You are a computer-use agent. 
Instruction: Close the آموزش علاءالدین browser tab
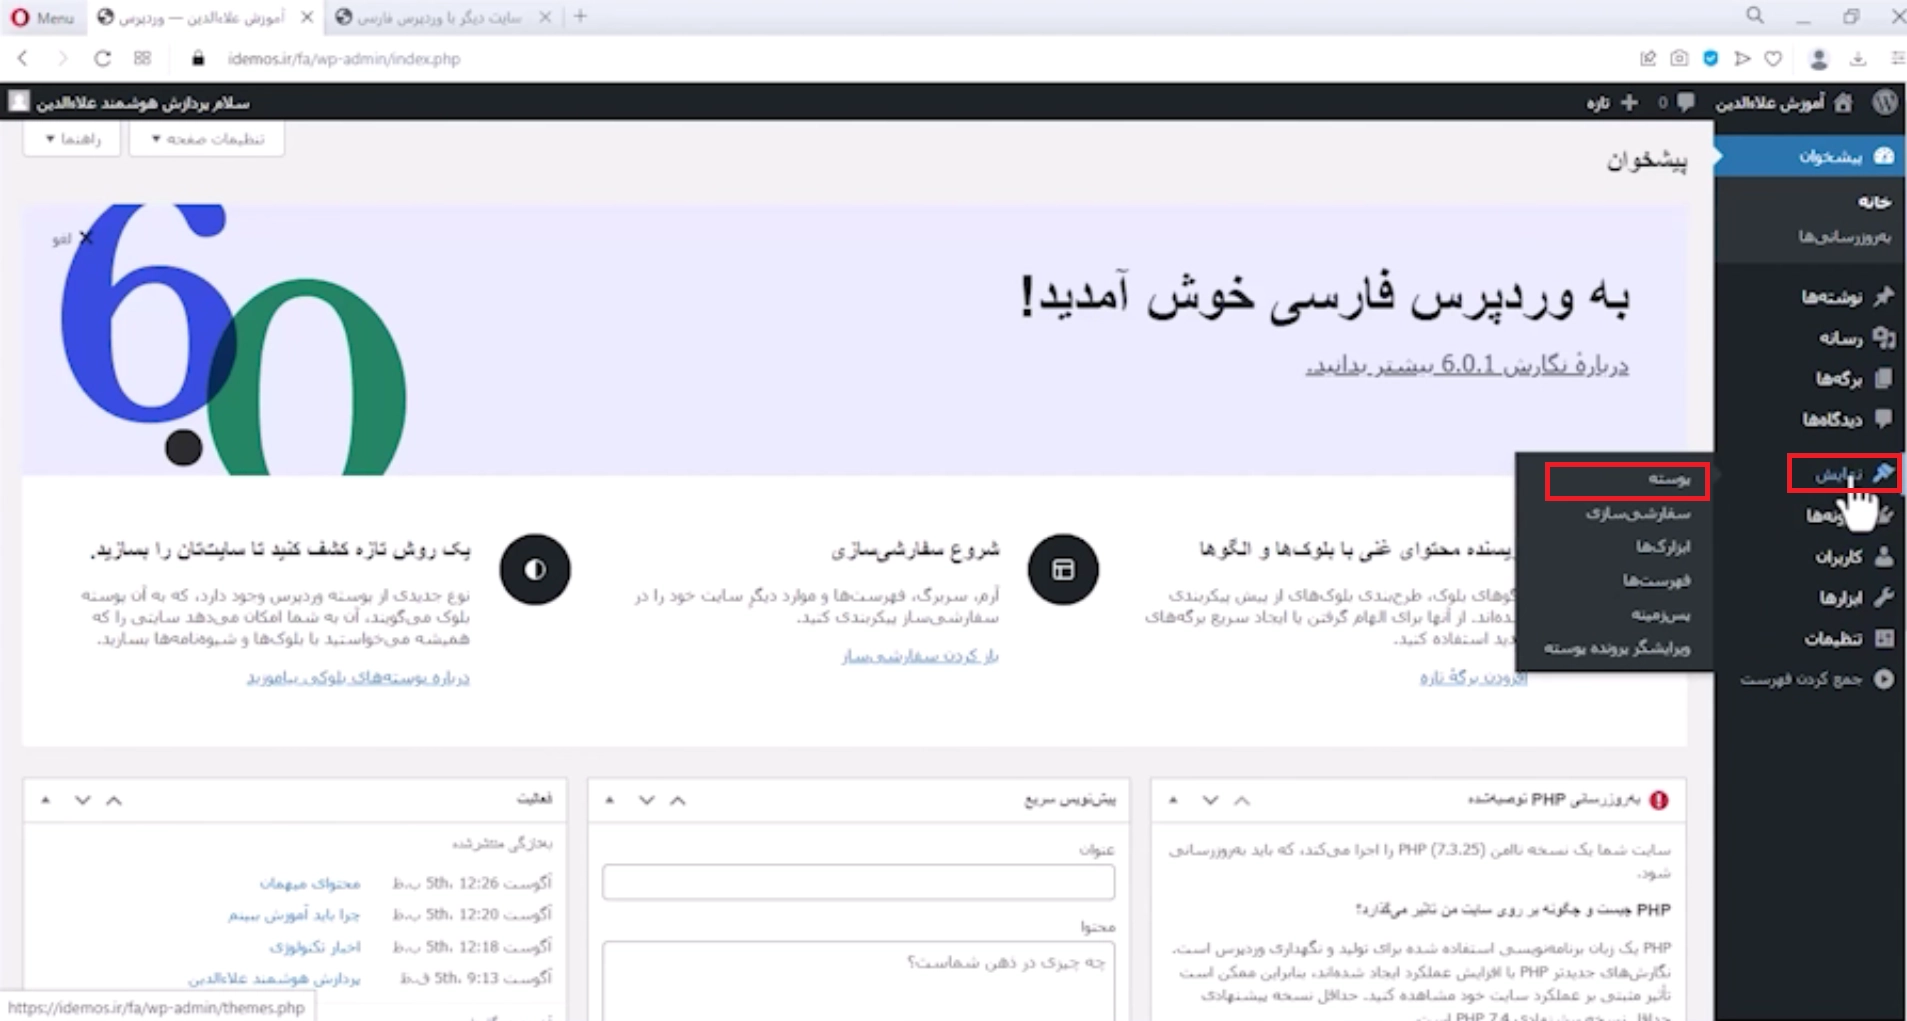tap(307, 17)
